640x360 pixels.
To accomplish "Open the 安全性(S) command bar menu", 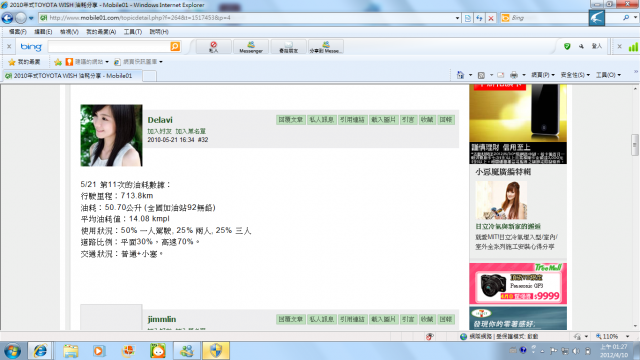I will [x=575, y=75].
